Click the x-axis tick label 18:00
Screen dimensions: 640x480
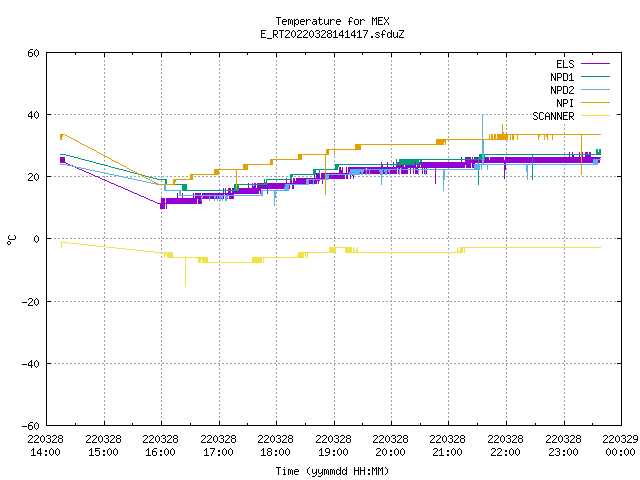point(276,452)
